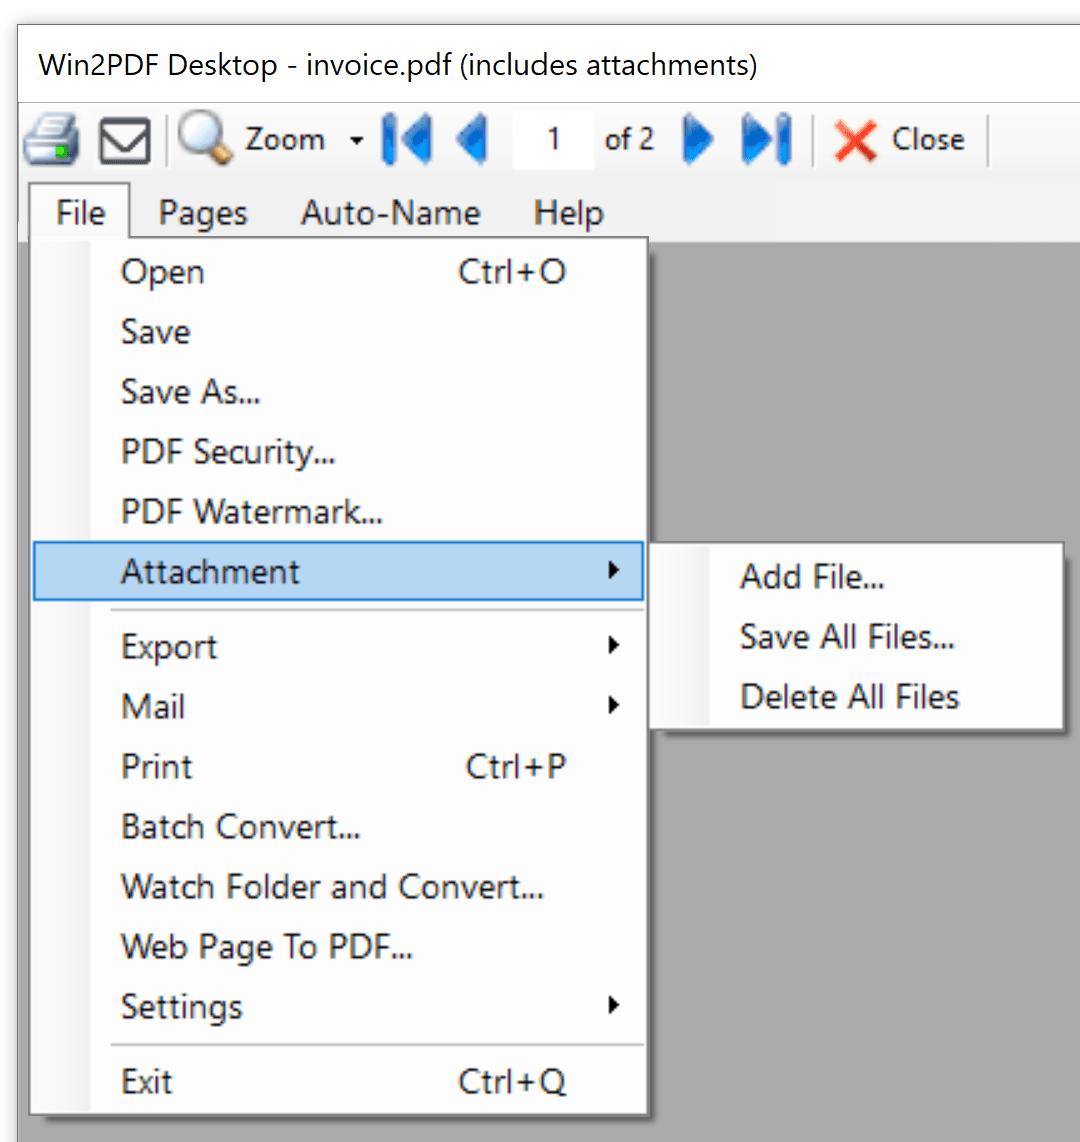The width and height of the screenshot is (1080, 1142).
Task: Choose Save in the File menu
Action: pos(339,332)
